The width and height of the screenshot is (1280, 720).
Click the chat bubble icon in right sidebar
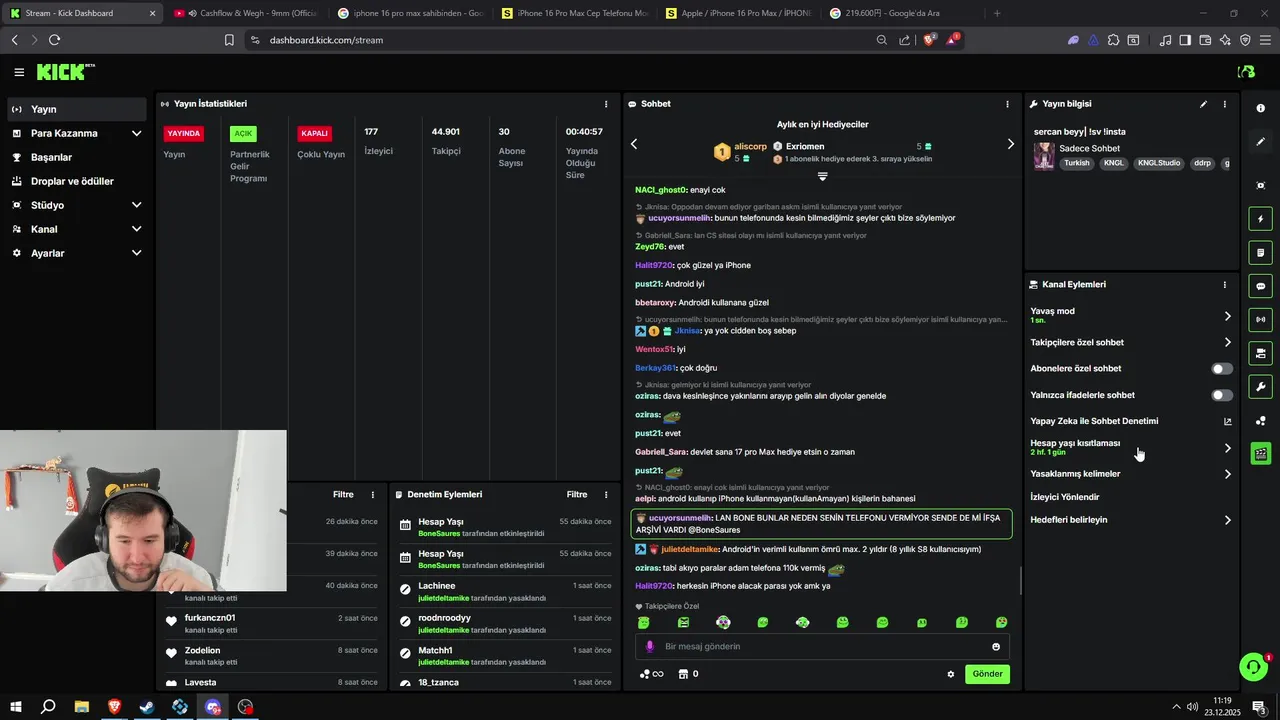pyautogui.click(x=1261, y=286)
